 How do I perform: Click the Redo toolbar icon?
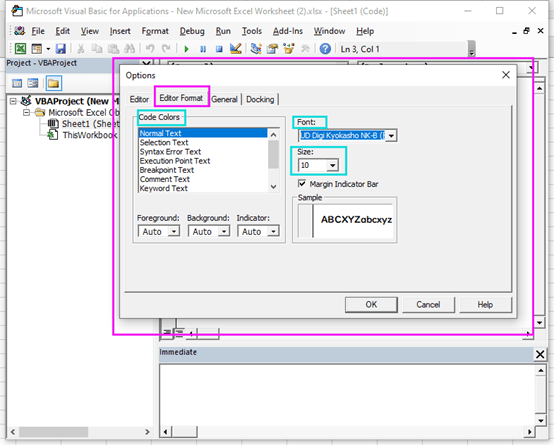coord(166,48)
